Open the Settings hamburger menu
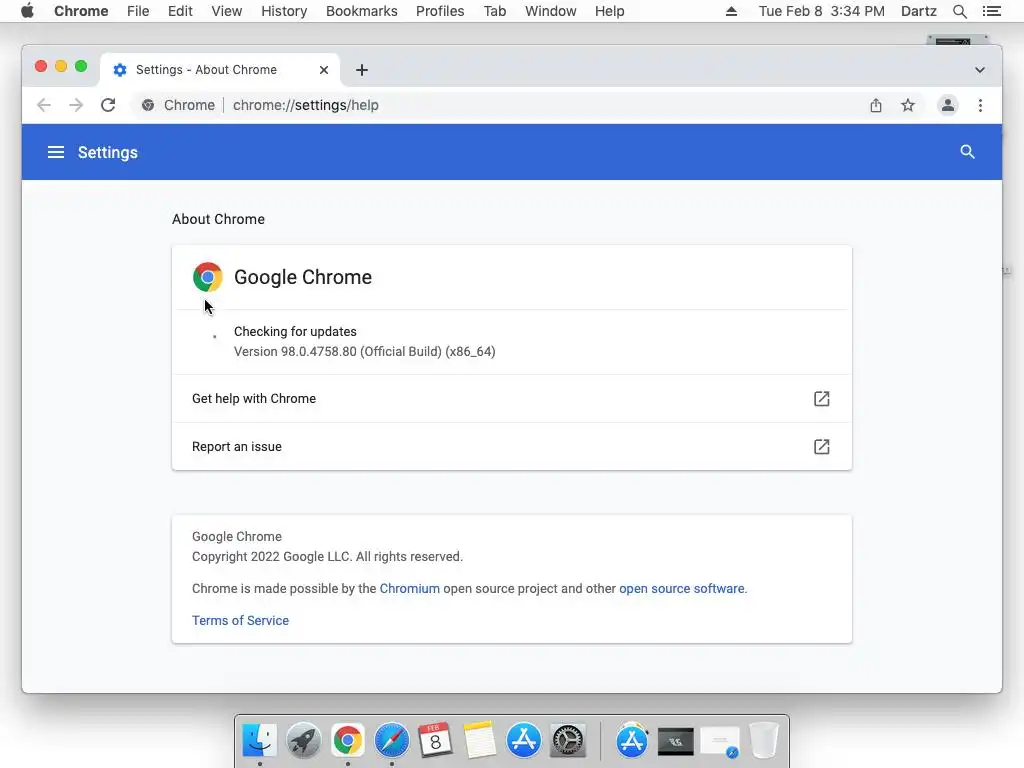The height and width of the screenshot is (768, 1024). (56, 152)
